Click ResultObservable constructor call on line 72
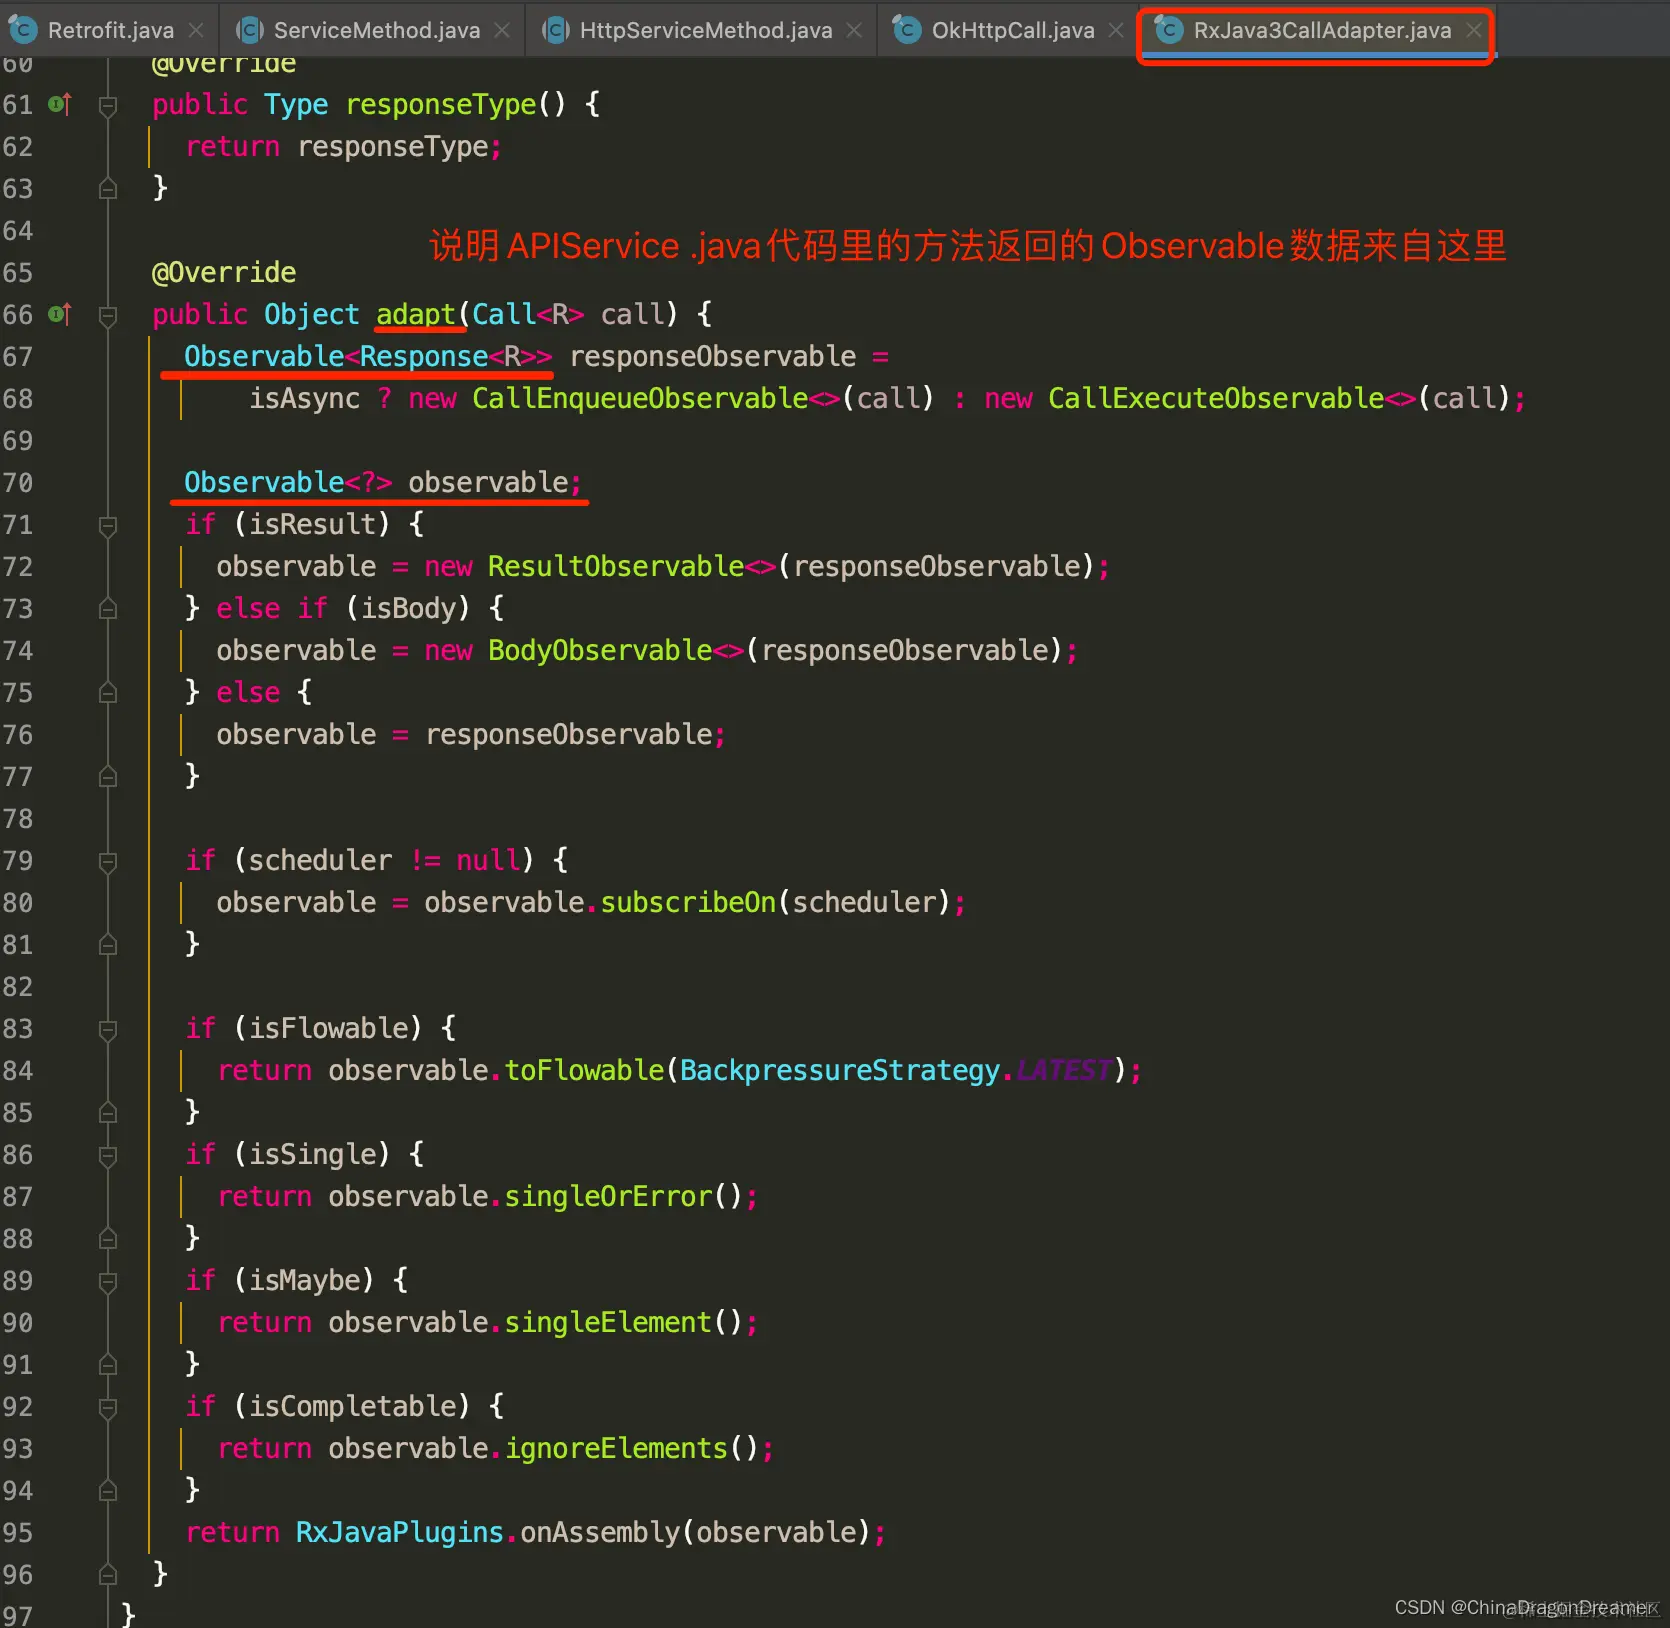 click(x=616, y=566)
